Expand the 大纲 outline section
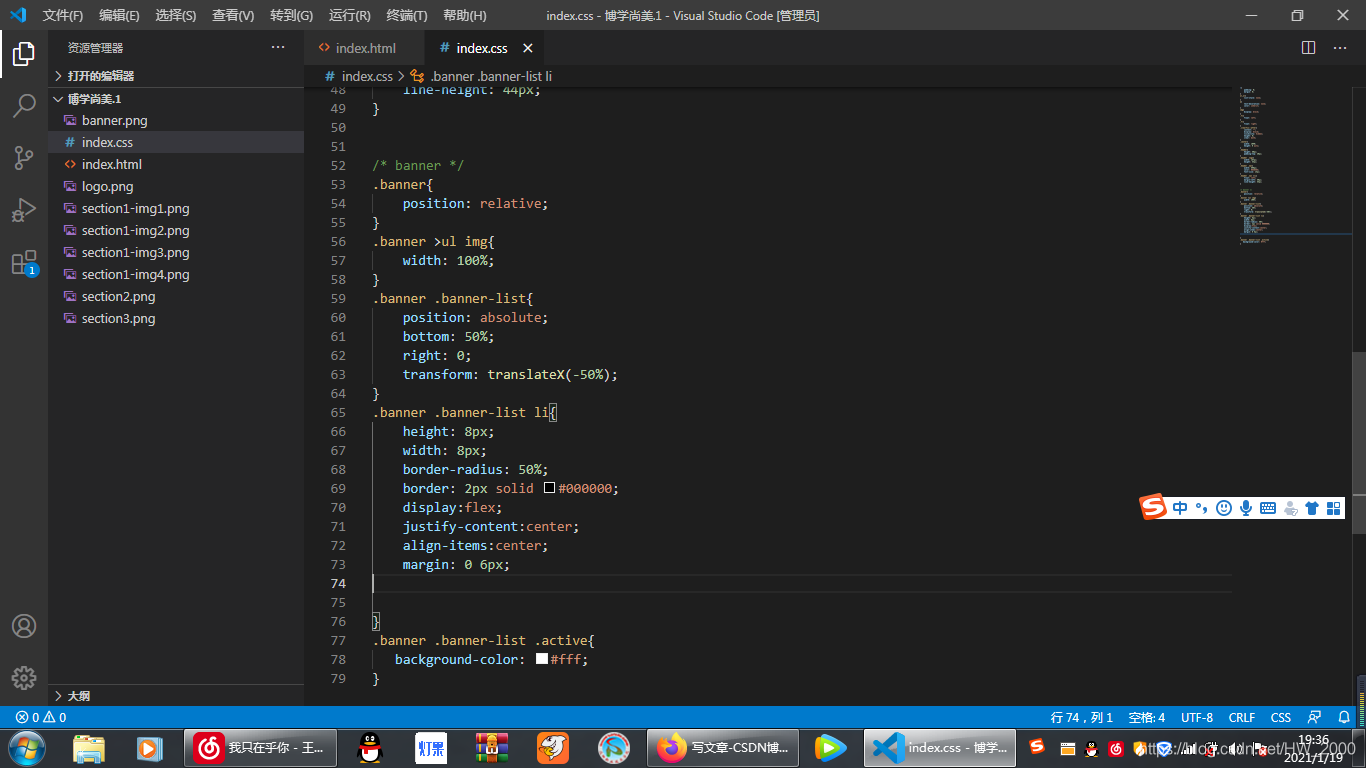The image size is (1366, 768). point(176,695)
